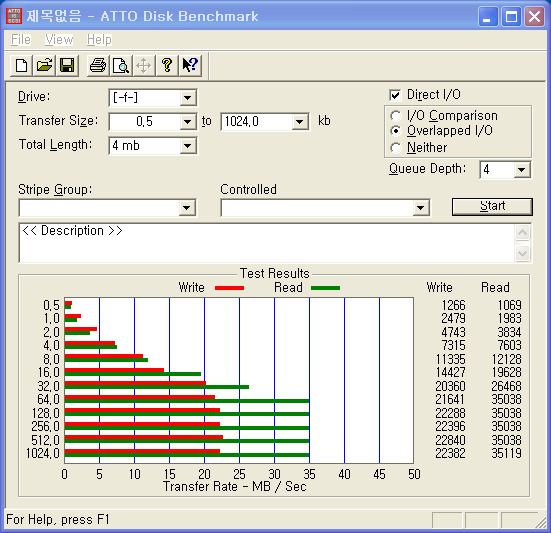Expand the Queue Depth dropdown
The width and height of the screenshot is (551, 533).
click(x=521, y=170)
